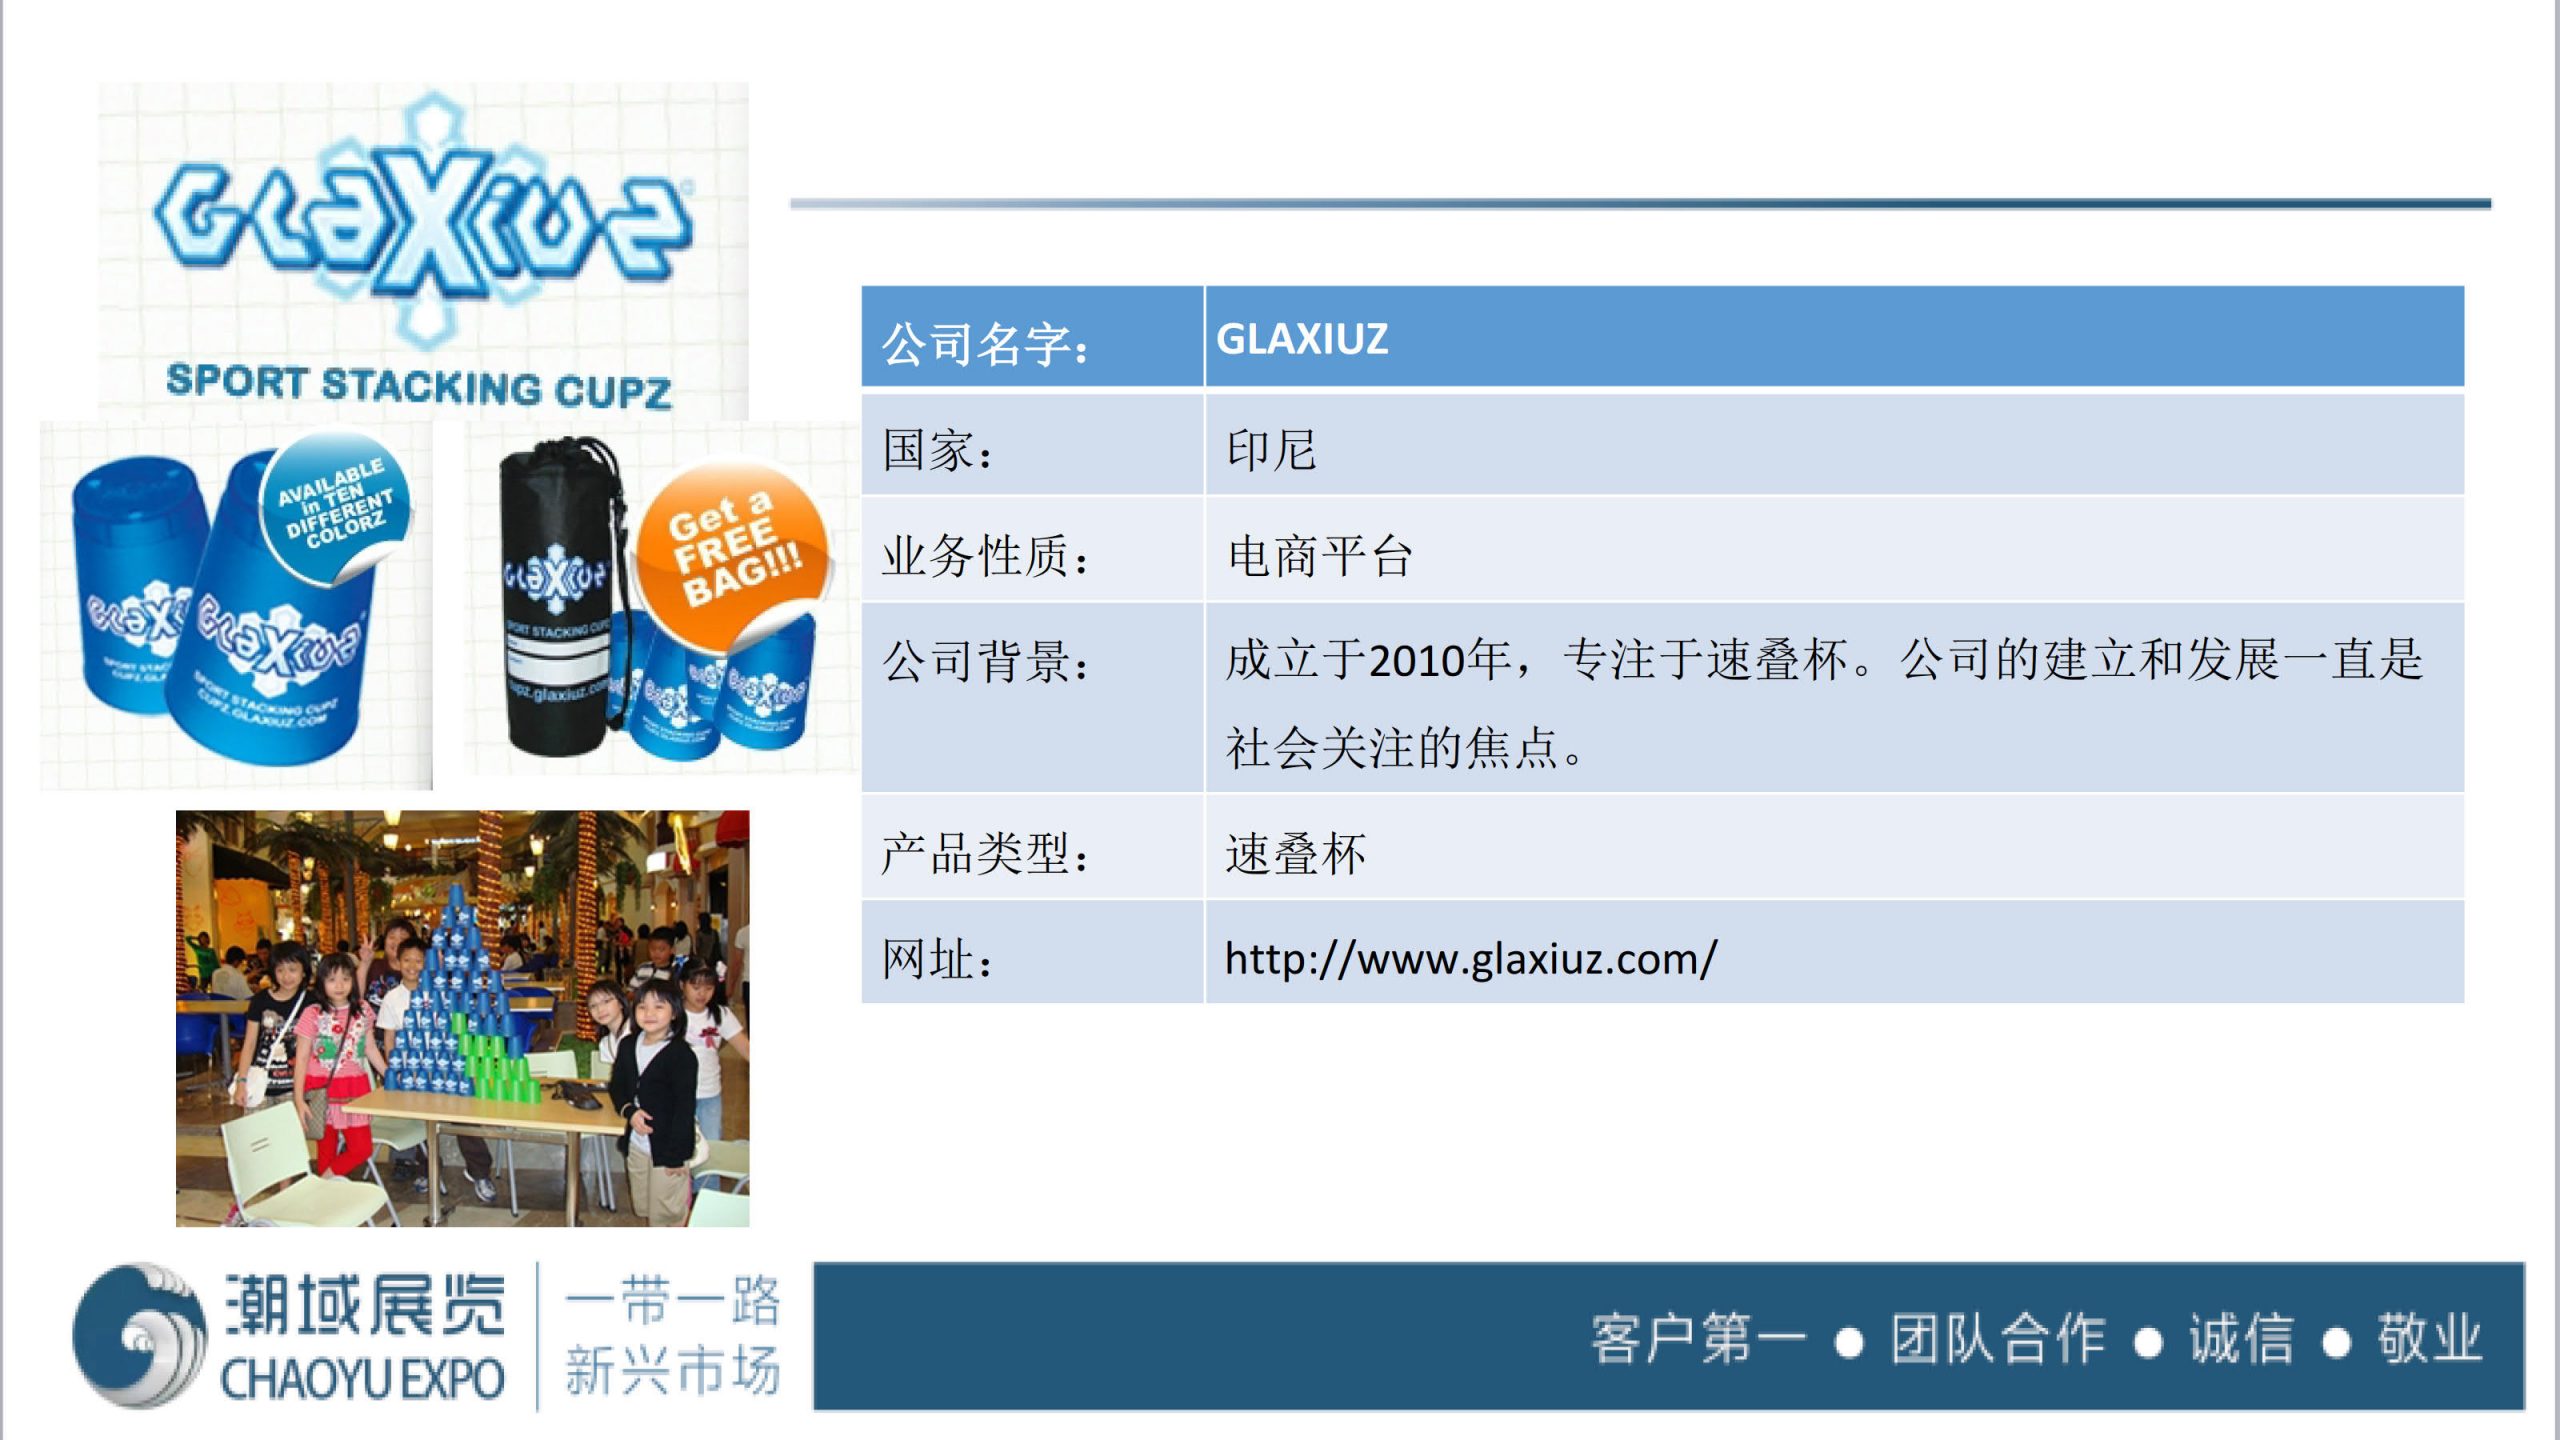Image resolution: width=2560 pixels, height=1440 pixels.
Task: Click the '公司背景:' row label
Action: point(984,661)
